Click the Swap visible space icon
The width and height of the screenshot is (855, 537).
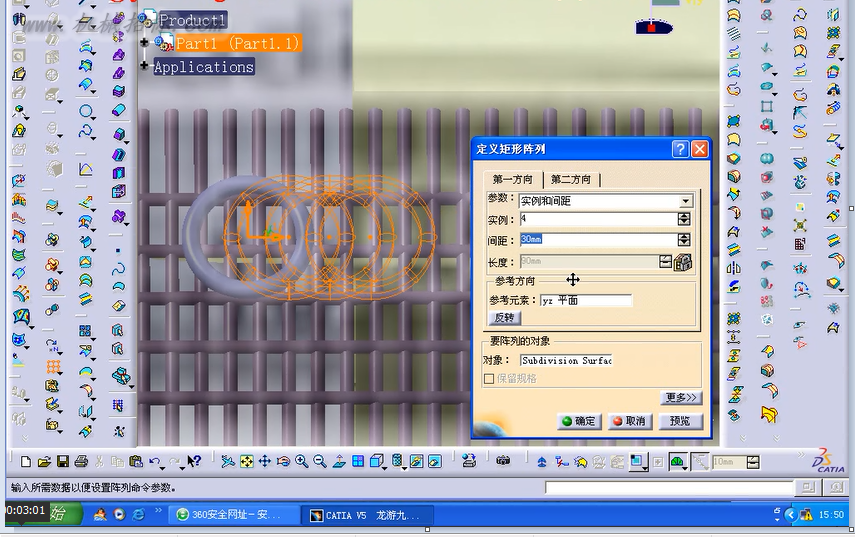(435, 462)
